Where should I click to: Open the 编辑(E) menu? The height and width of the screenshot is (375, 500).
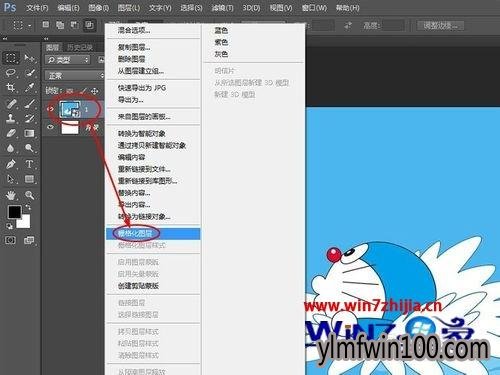68,8
